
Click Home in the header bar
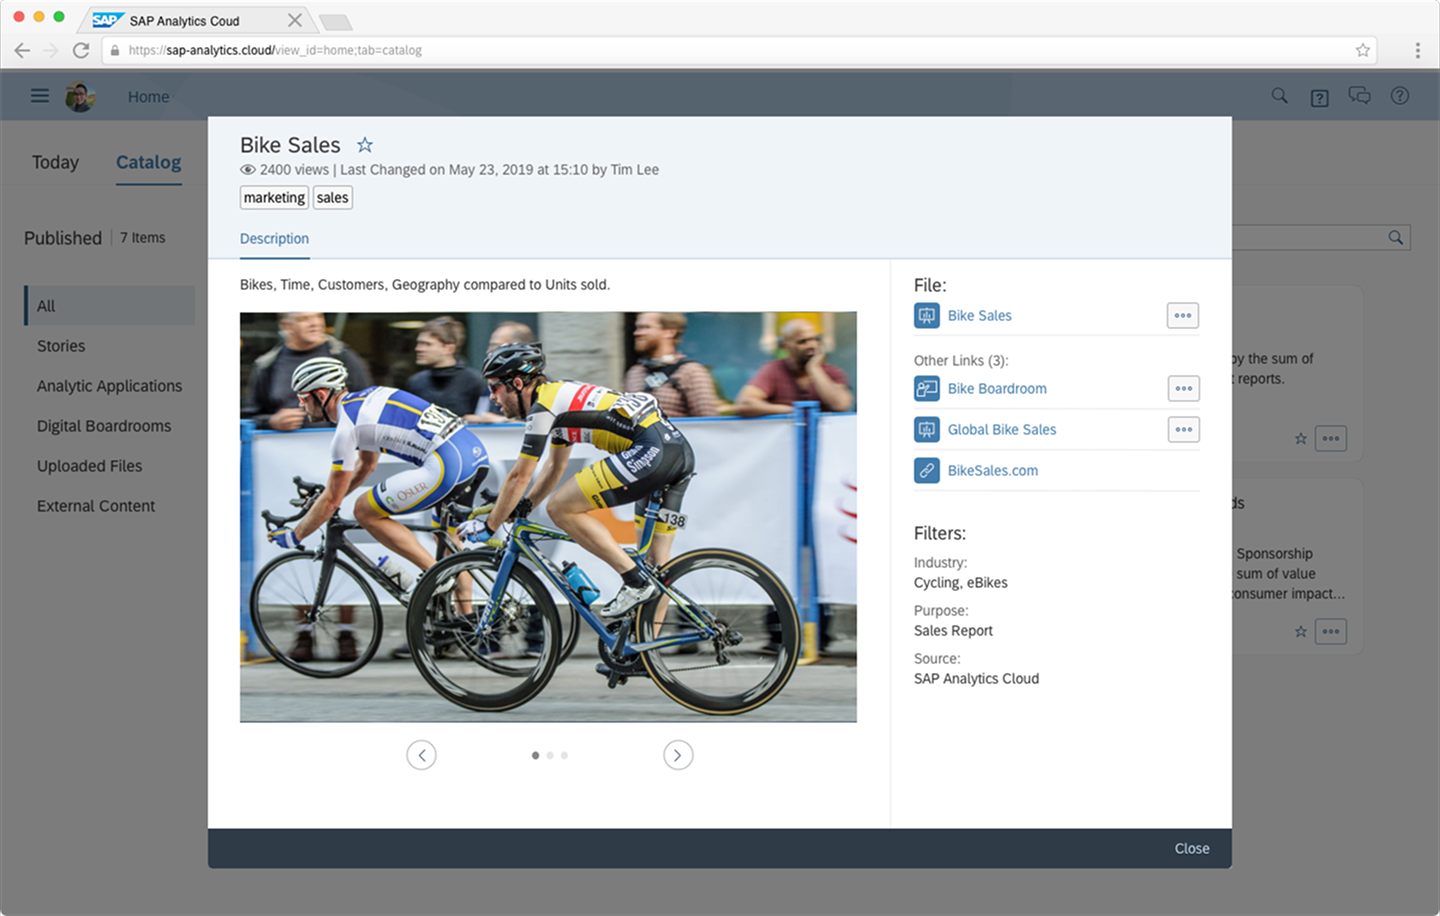pos(149,97)
